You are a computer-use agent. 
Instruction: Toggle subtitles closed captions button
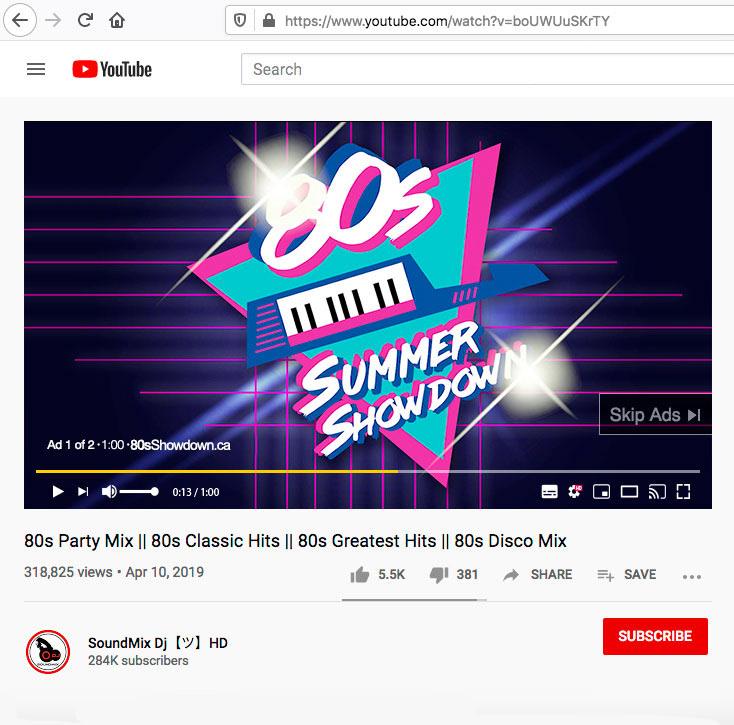[549, 491]
